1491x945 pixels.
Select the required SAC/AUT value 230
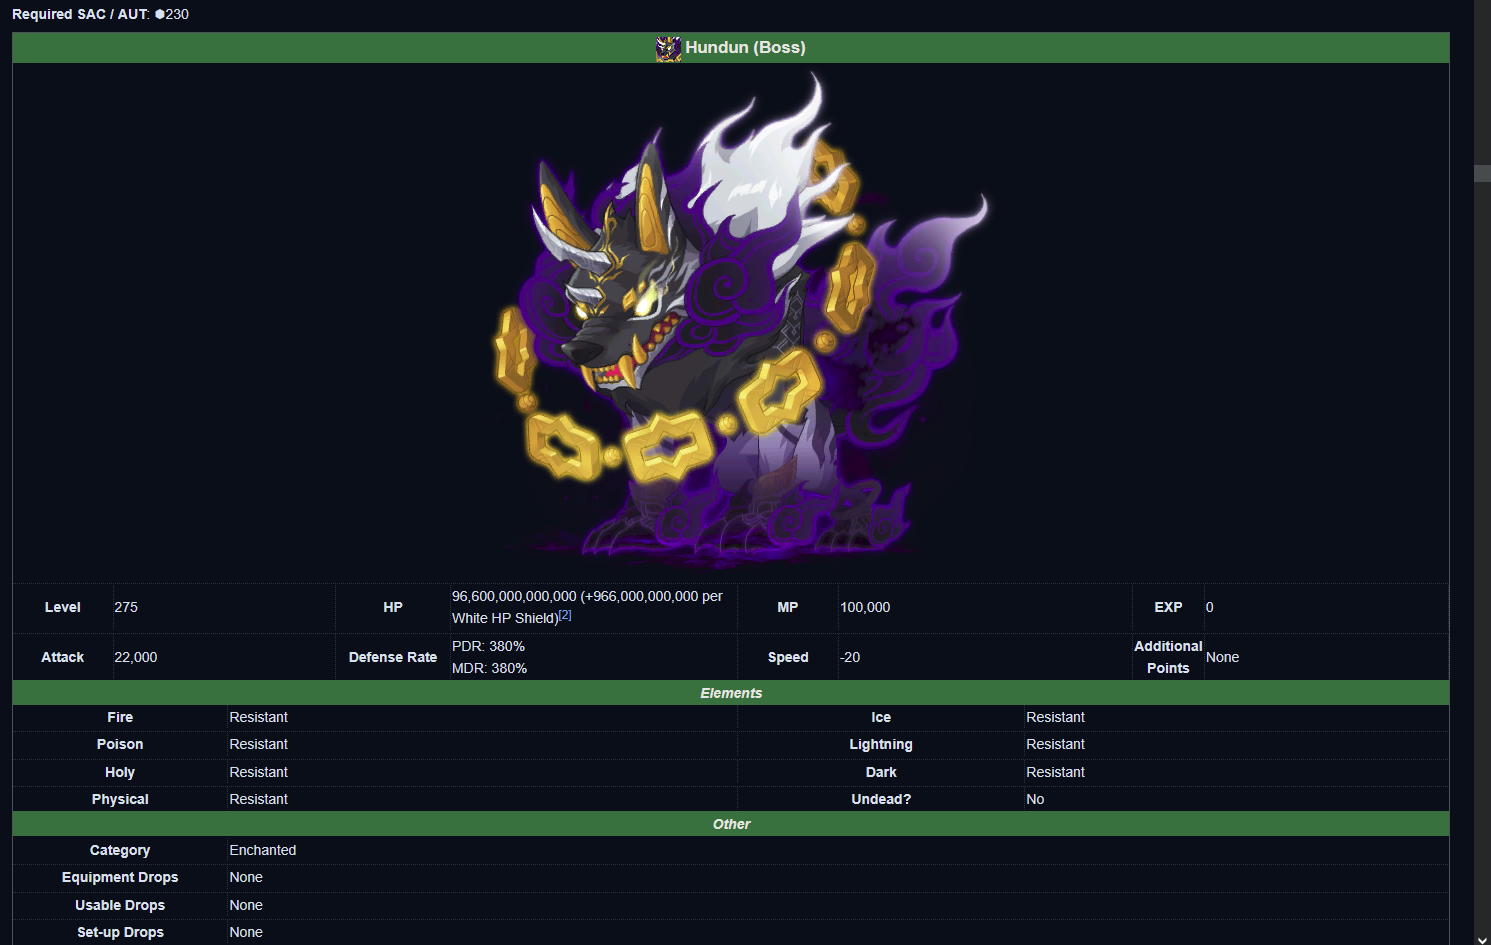coord(177,14)
